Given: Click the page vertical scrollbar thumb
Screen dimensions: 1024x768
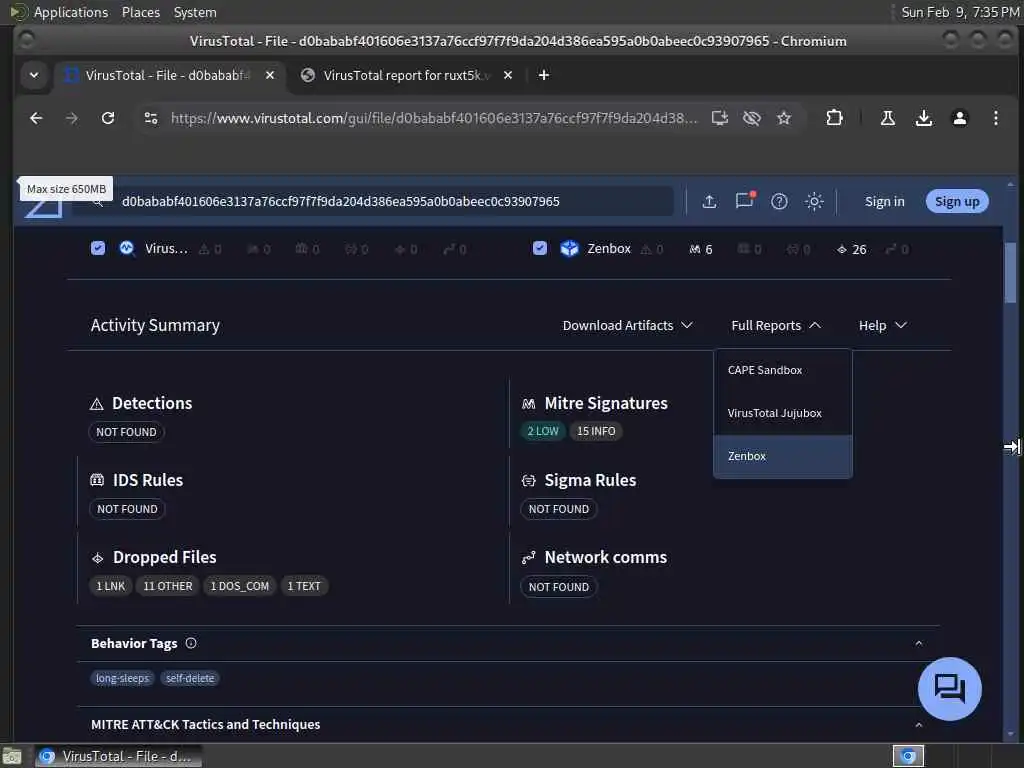Looking at the screenshot, I should coord(1010,272).
